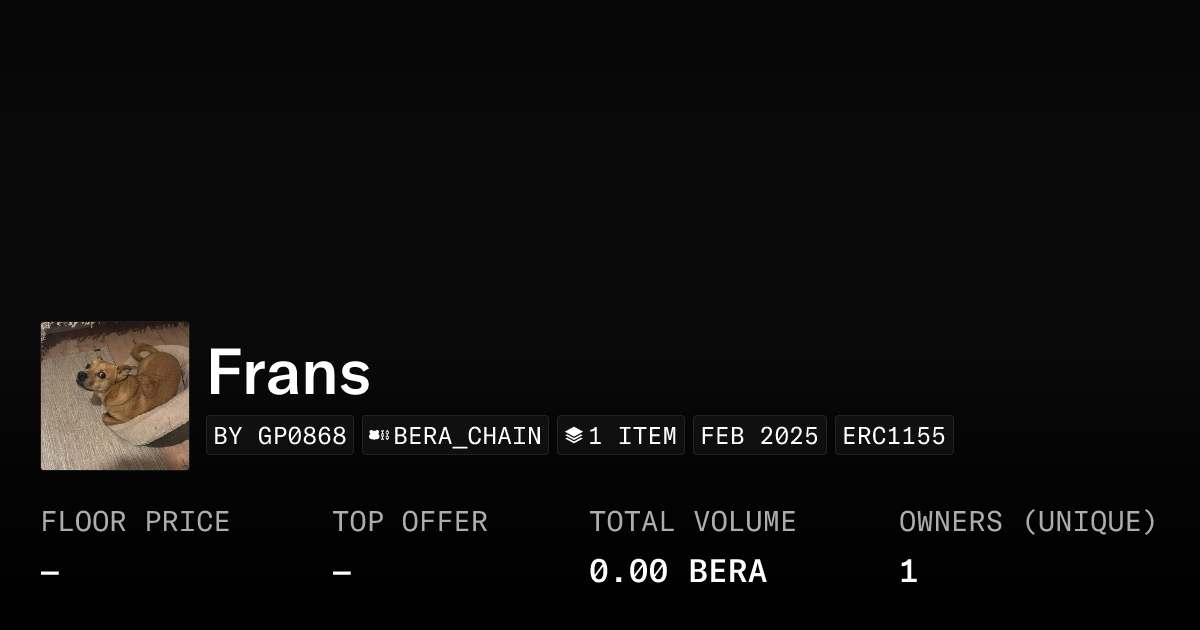Open the 1 ITEM badge
Viewport: 1200px width, 630px height.
(x=620, y=435)
